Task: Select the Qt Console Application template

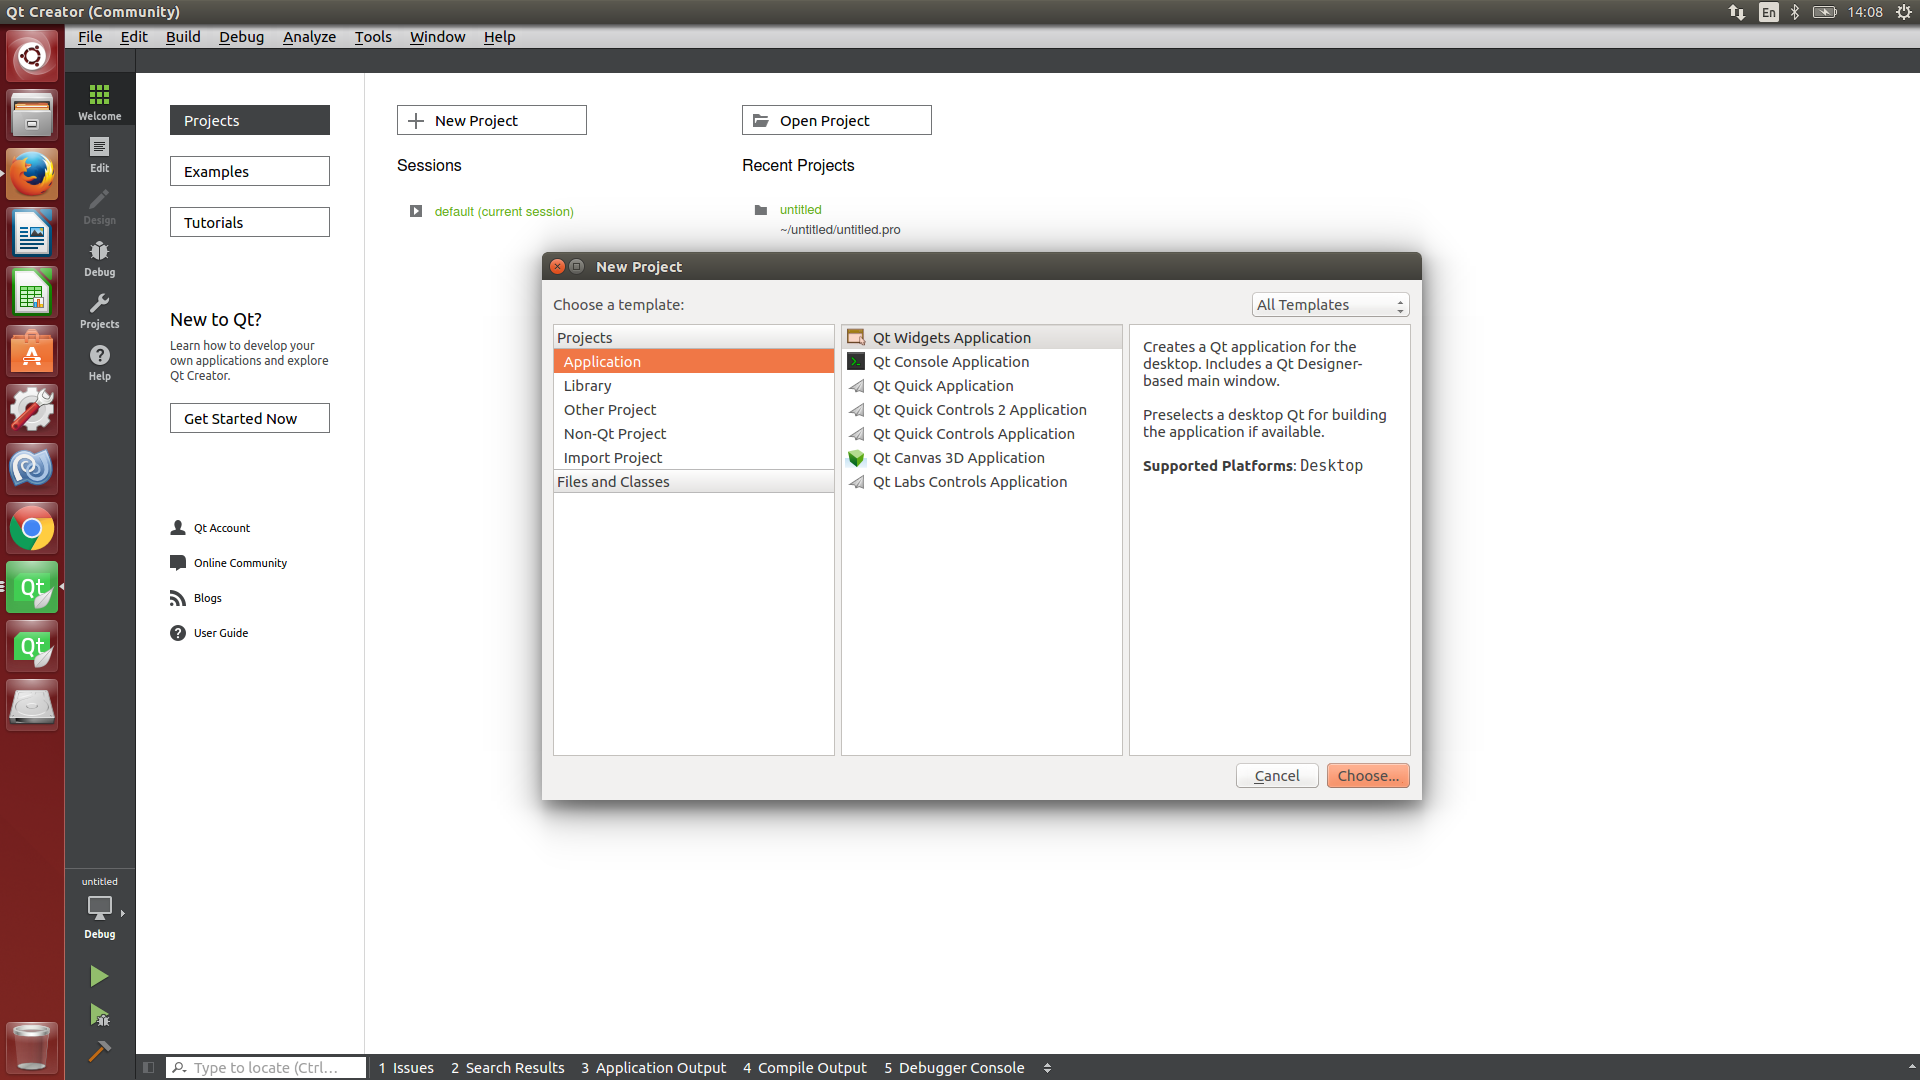Action: (x=950, y=362)
